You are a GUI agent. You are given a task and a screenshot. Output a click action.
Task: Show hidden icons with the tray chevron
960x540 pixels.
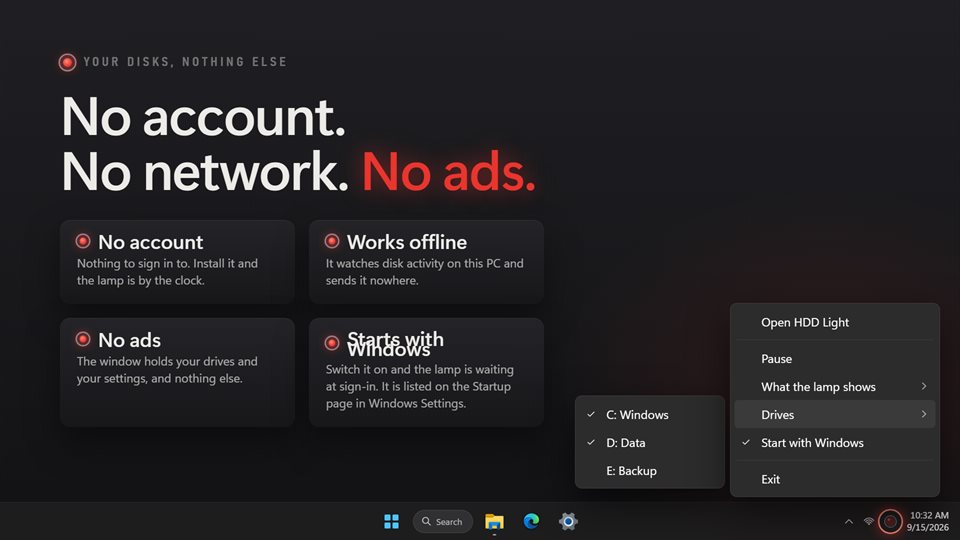pyautogui.click(x=849, y=522)
